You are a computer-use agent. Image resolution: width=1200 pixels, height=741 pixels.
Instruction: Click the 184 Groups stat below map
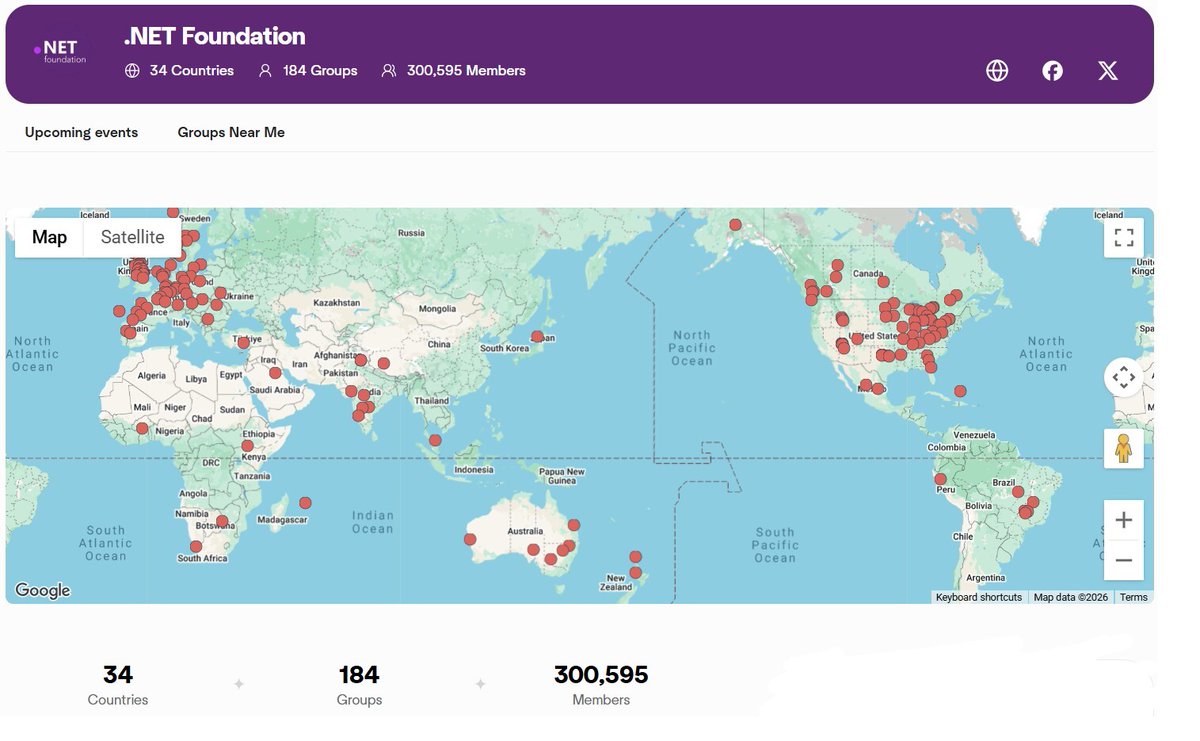359,685
